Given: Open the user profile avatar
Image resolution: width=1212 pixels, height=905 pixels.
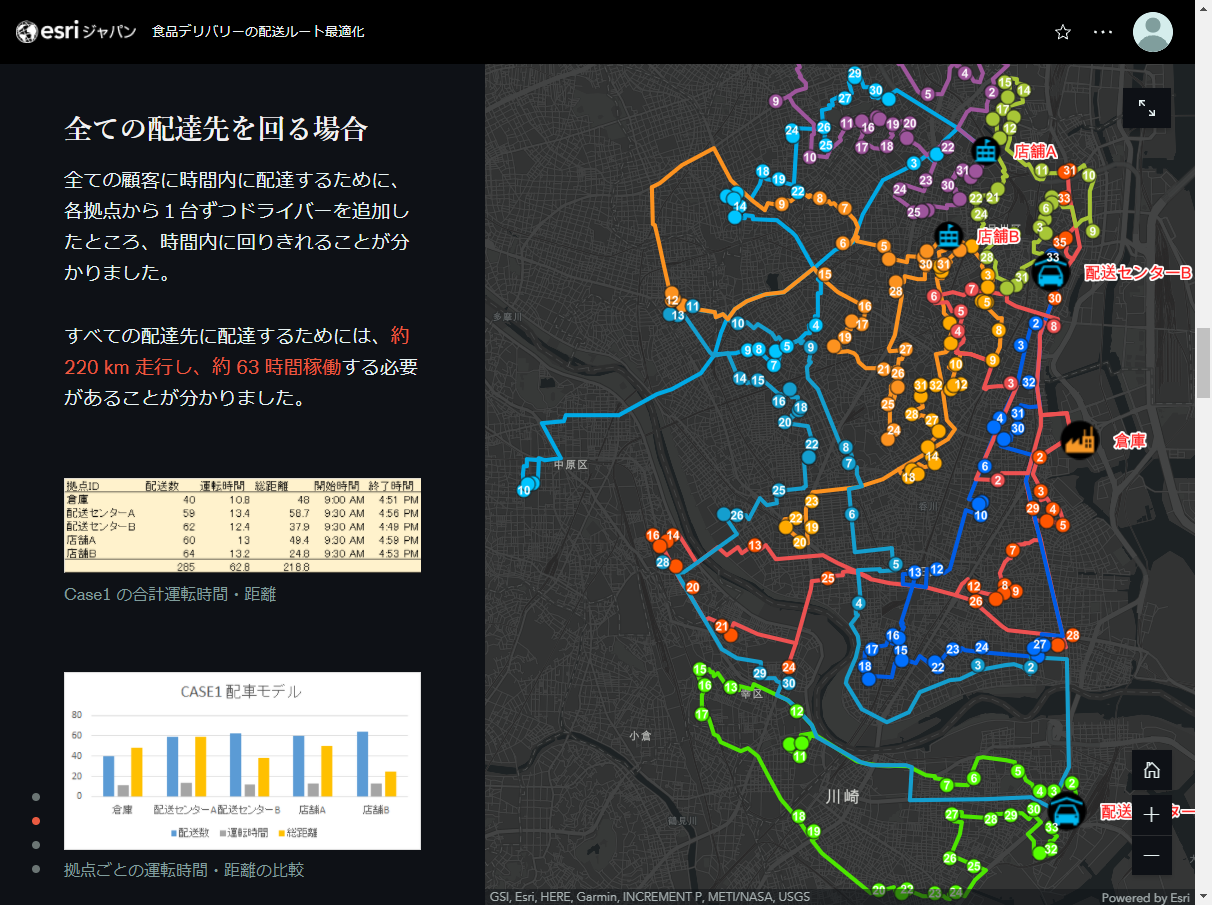Looking at the screenshot, I should click(1153, 32).
